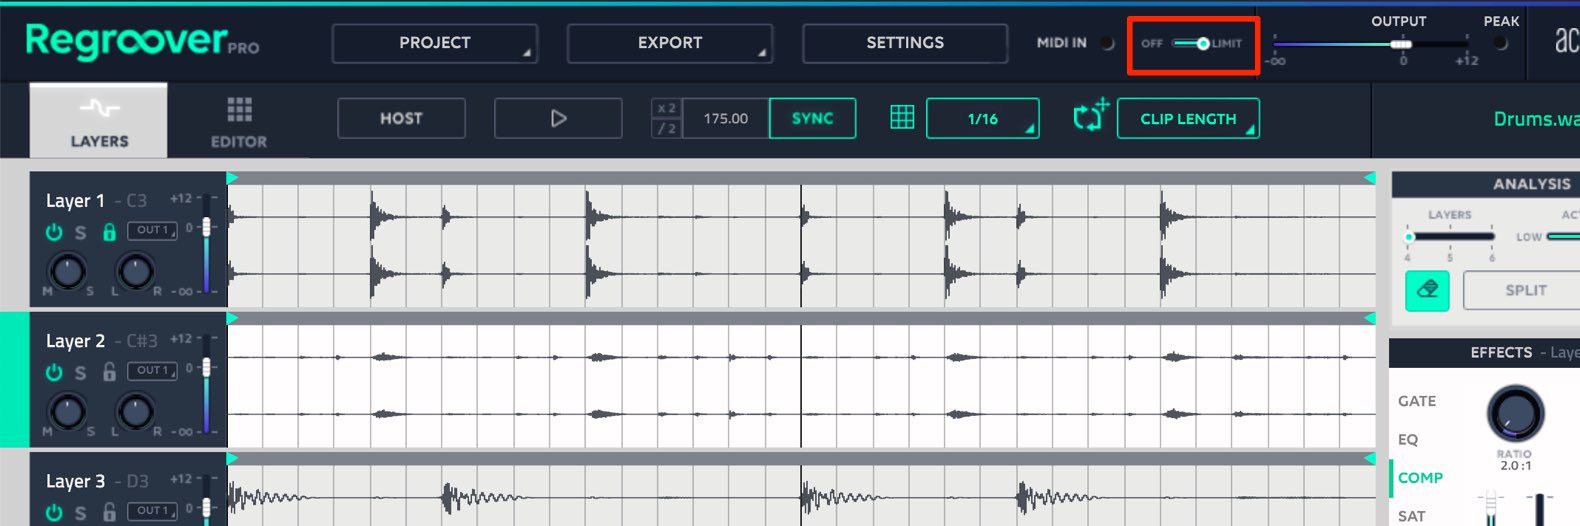
Task: Open the 1/16 grid size dropdown
Action: point(983,118)
